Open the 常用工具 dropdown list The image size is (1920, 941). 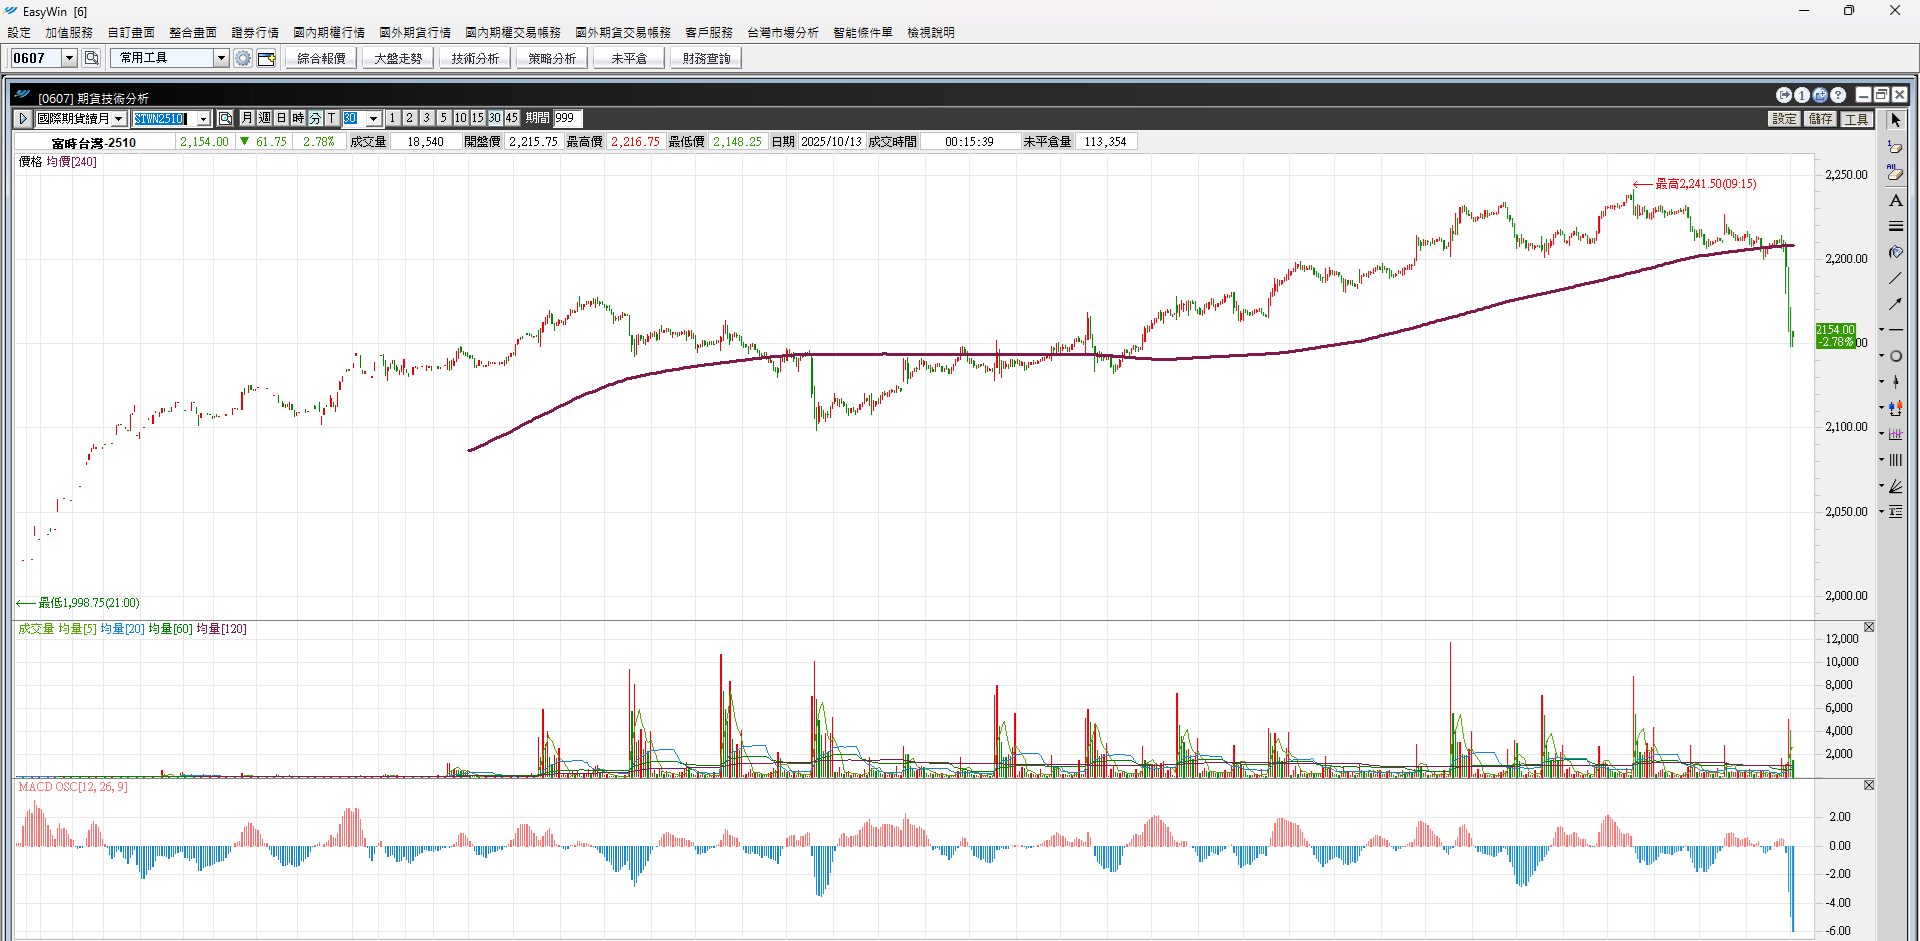221,58
